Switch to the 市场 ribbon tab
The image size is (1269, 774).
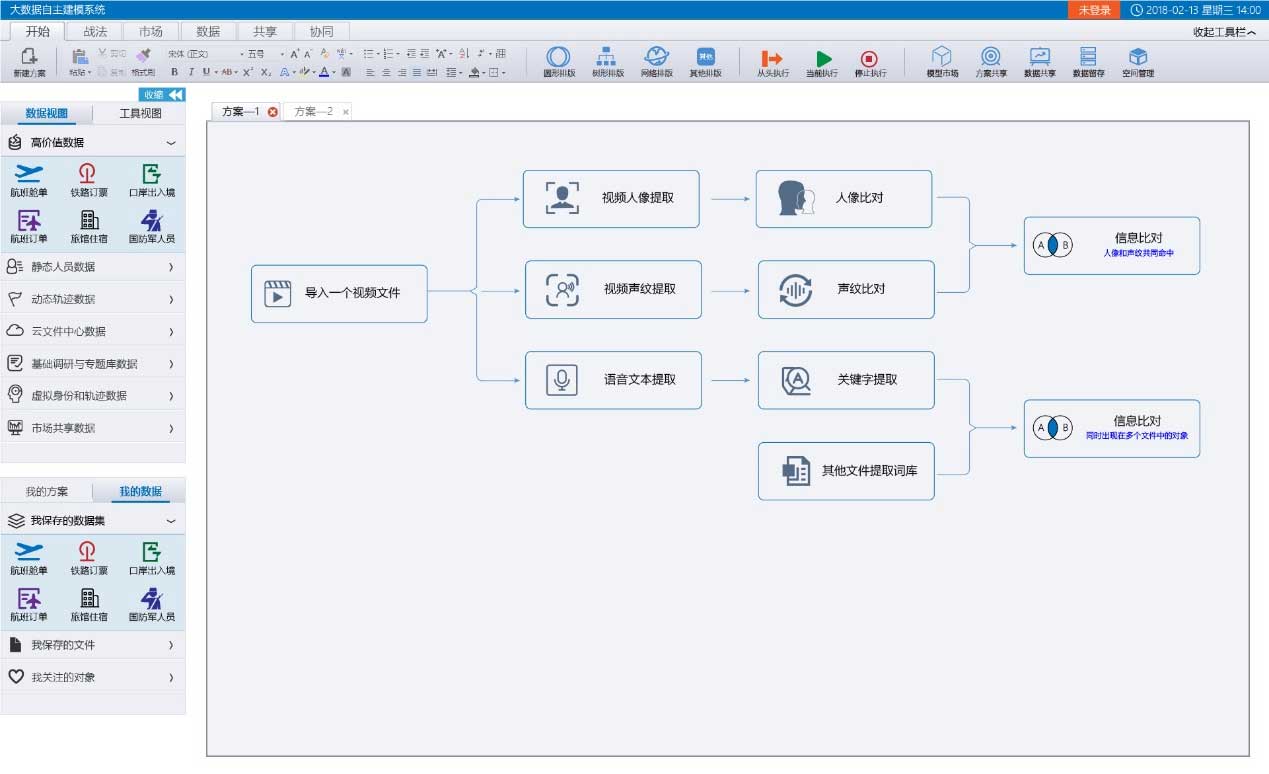[x=151, y=32]
